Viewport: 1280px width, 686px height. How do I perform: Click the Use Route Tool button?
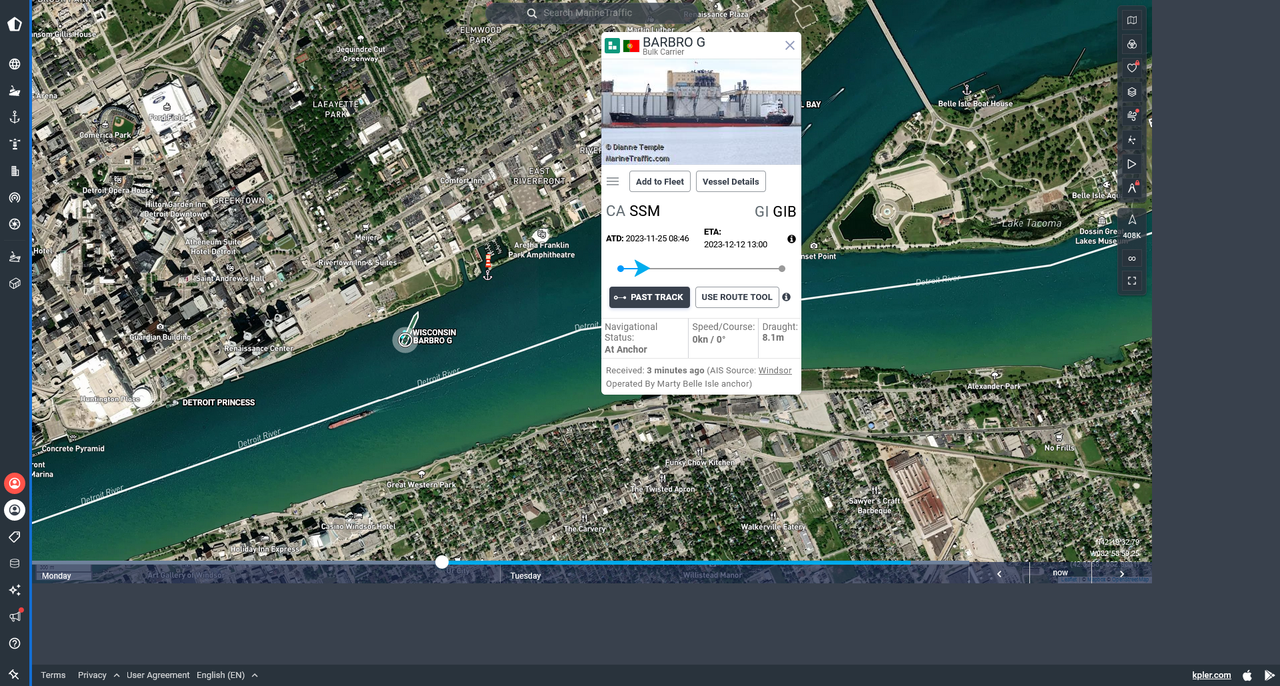(x=737, y=297)
